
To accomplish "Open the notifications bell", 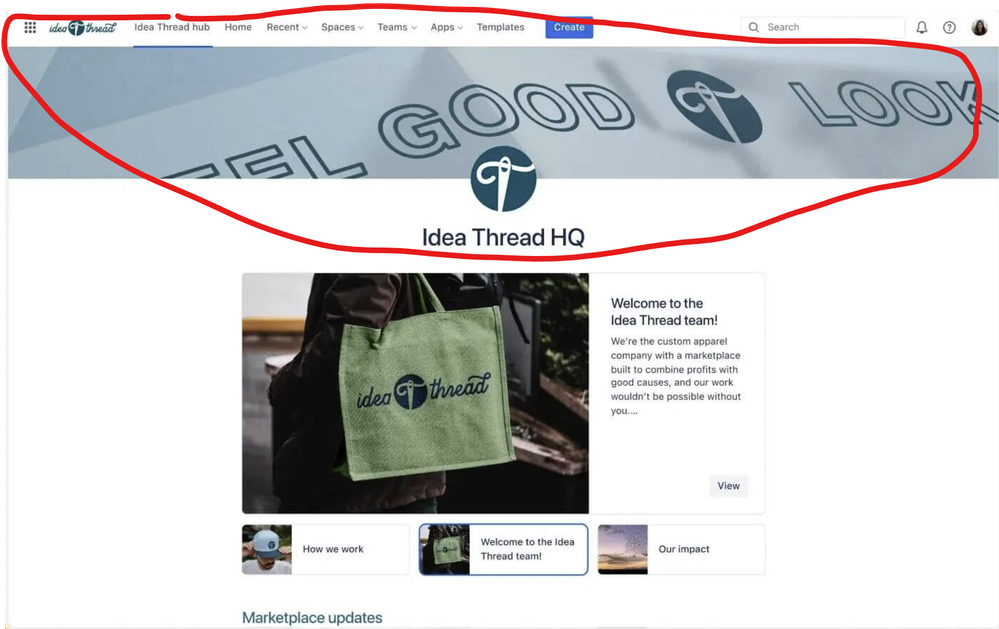I will [x=921, y=27].
